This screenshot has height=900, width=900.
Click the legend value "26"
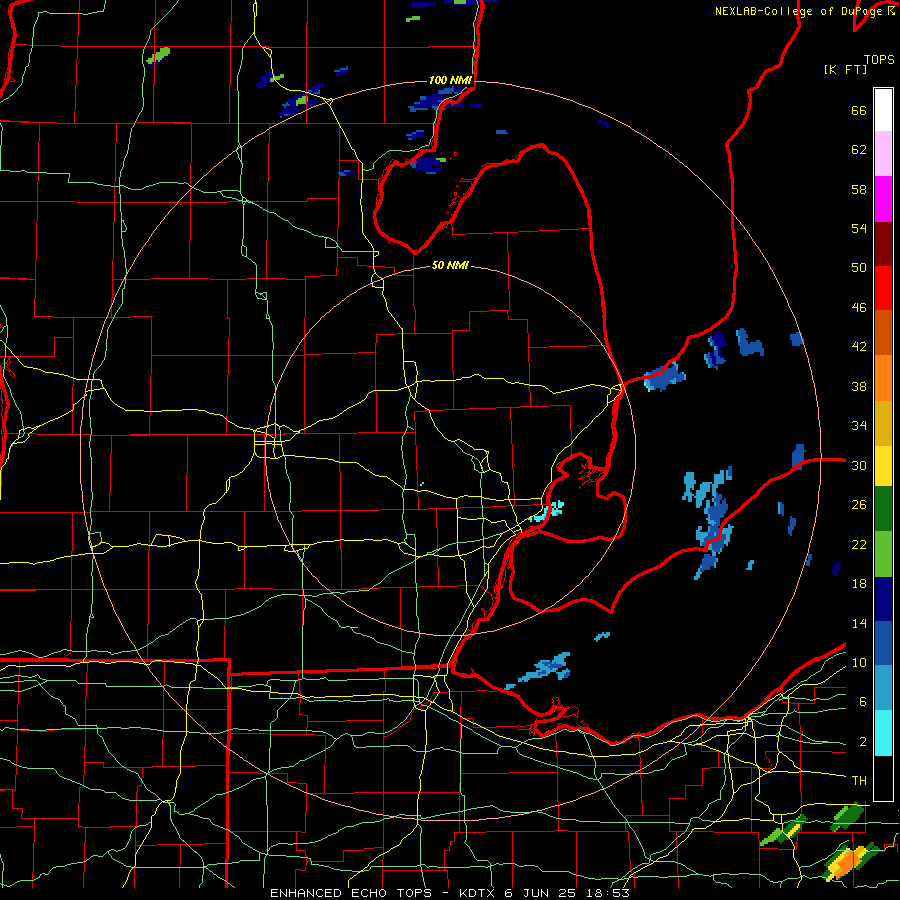tap(859, 505)
